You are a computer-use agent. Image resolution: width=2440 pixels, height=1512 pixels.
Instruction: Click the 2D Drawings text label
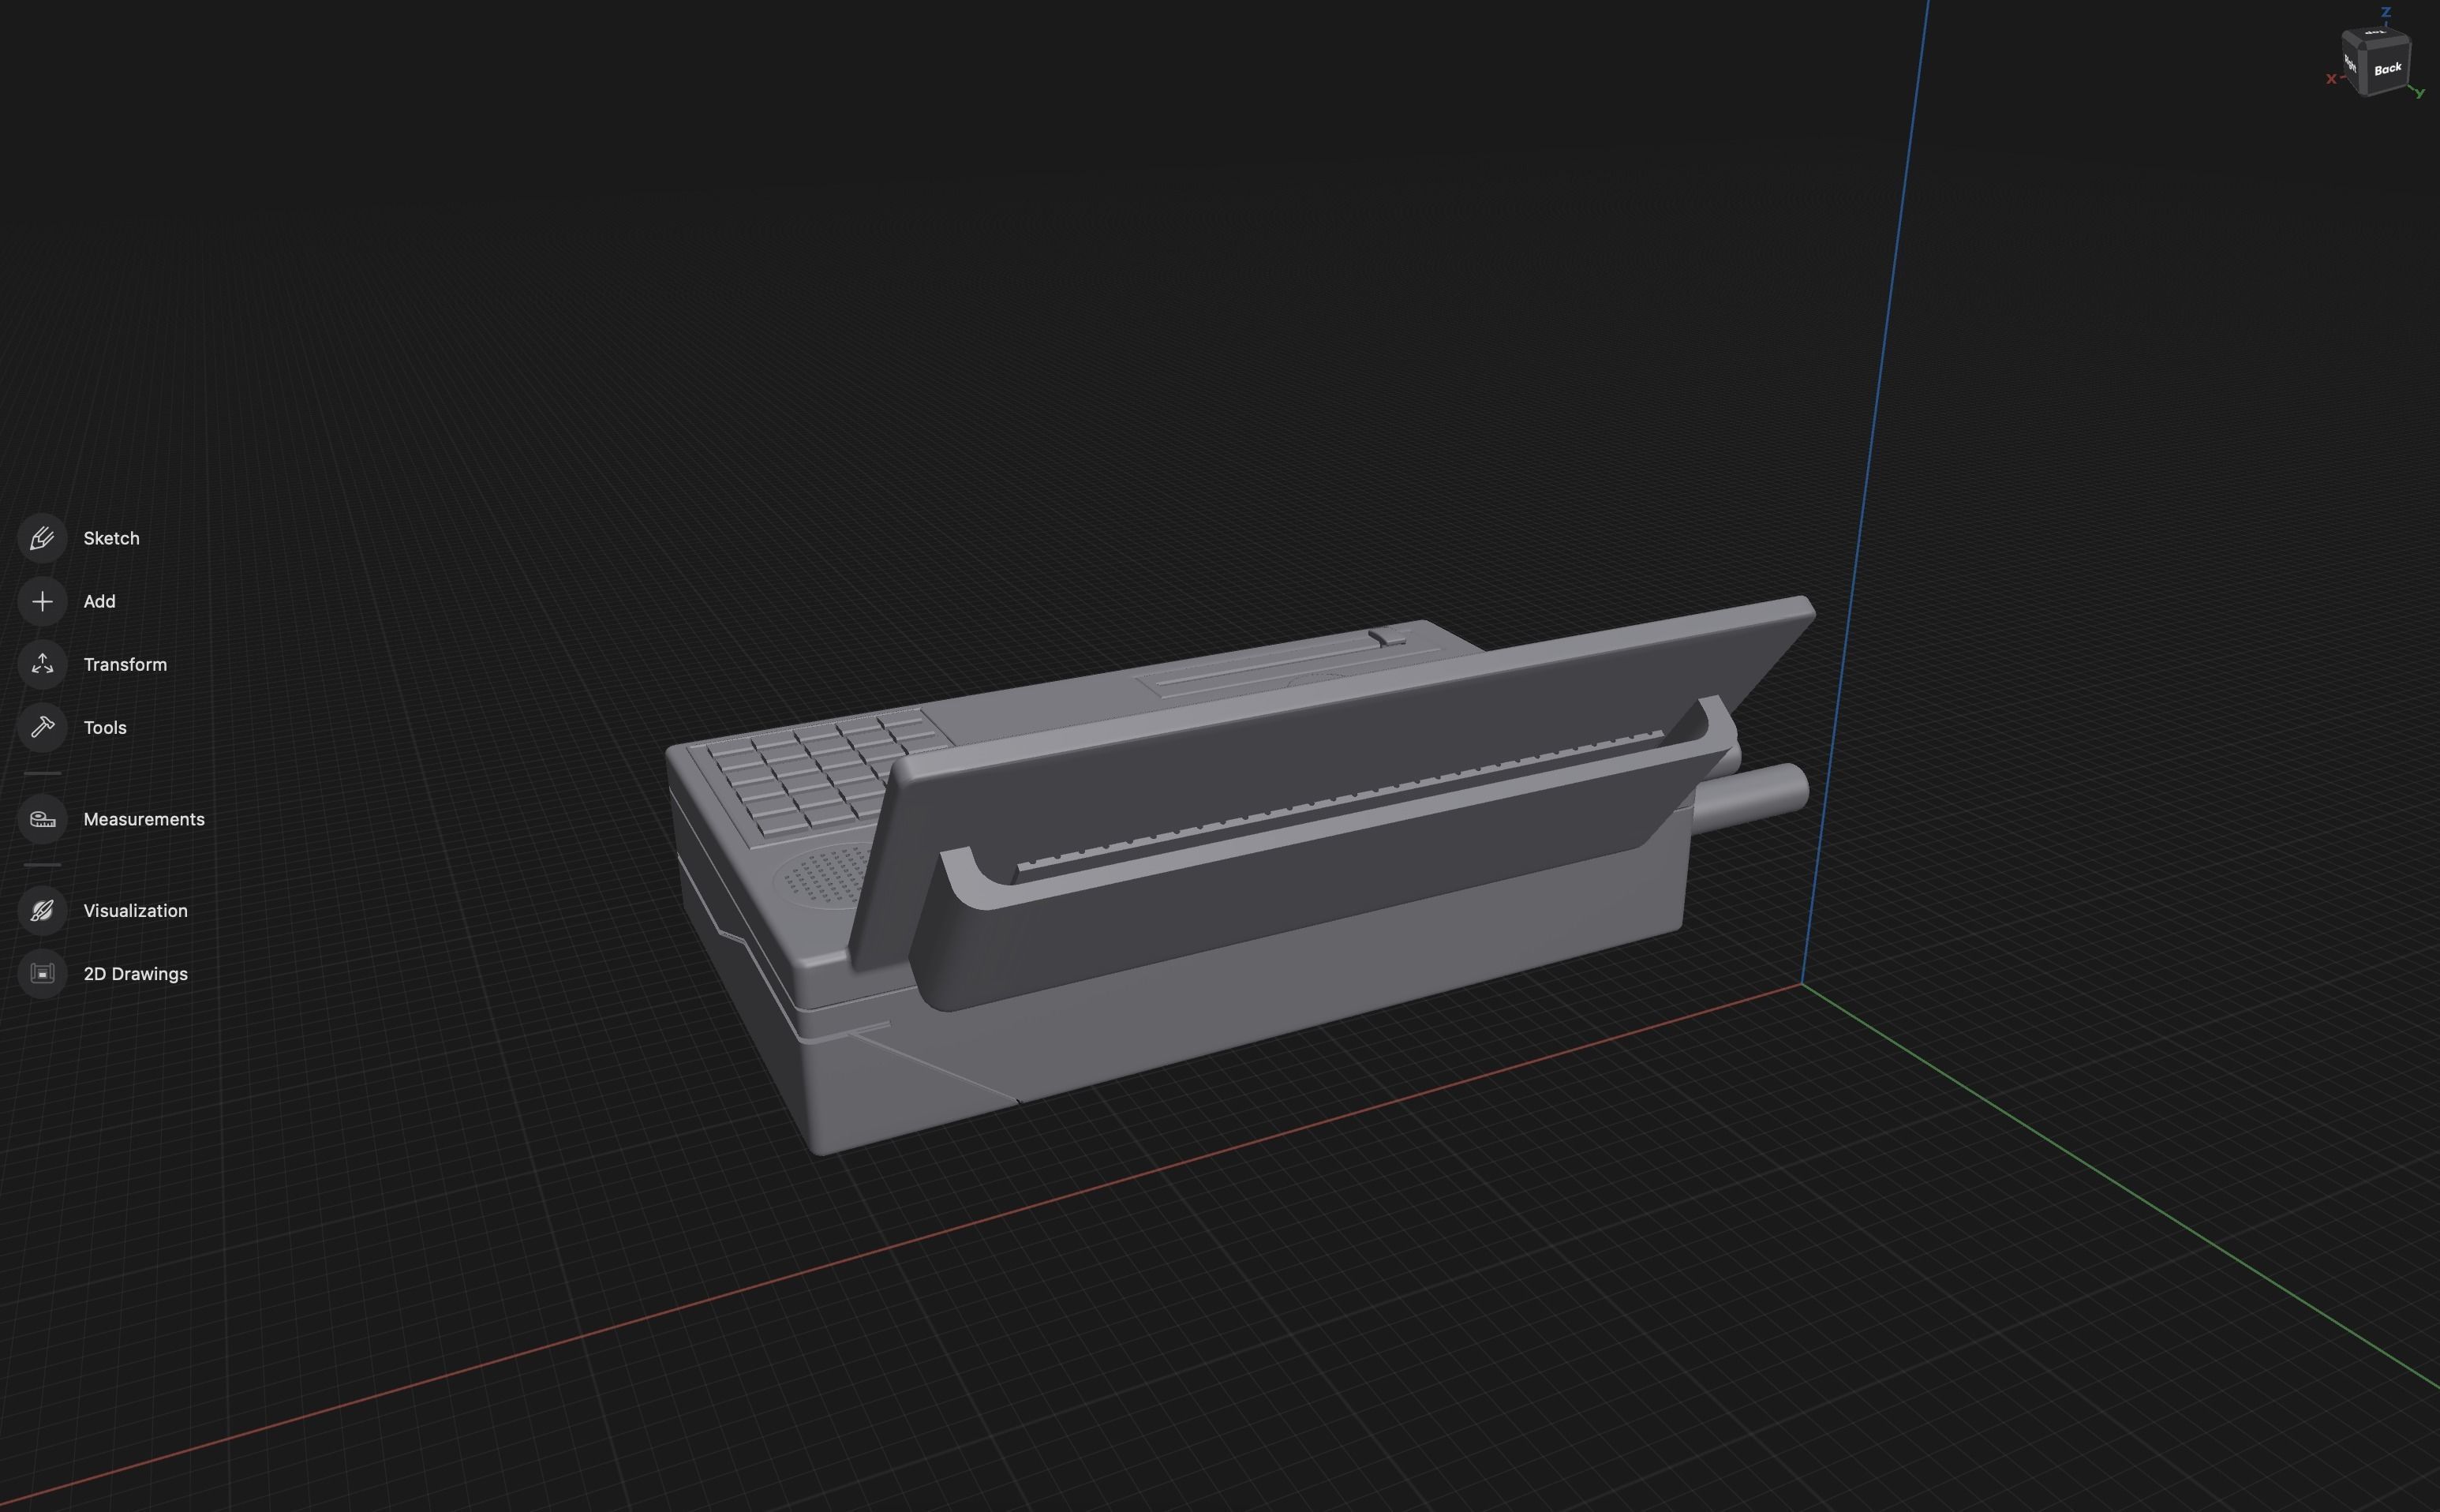135,973
